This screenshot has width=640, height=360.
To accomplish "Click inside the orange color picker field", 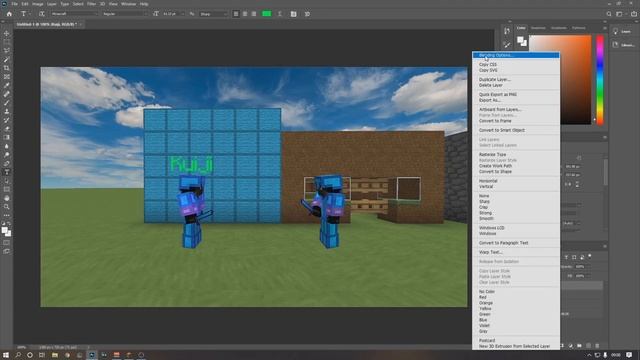I will click(576, 80).
